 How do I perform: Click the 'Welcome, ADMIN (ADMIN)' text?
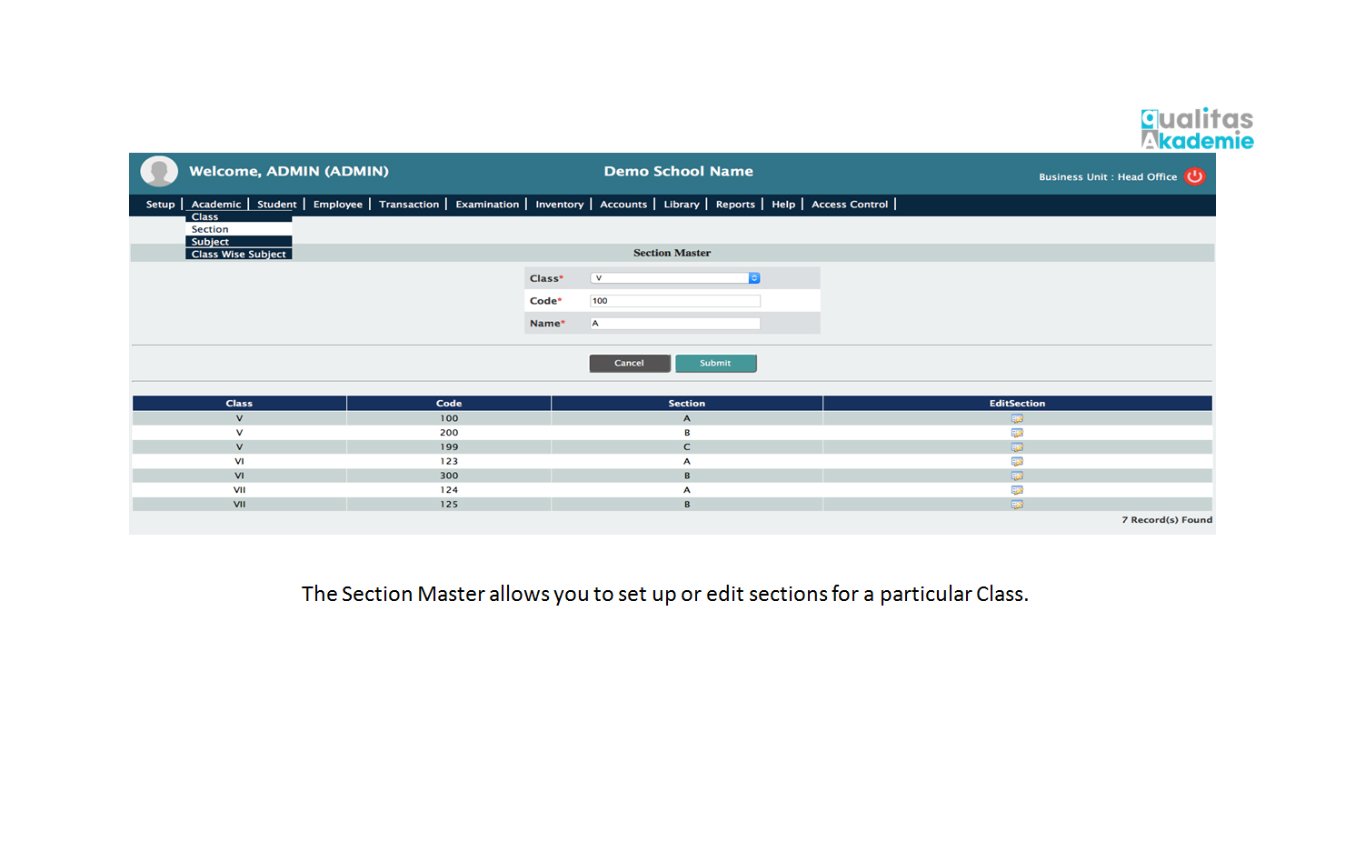(289, 171)
